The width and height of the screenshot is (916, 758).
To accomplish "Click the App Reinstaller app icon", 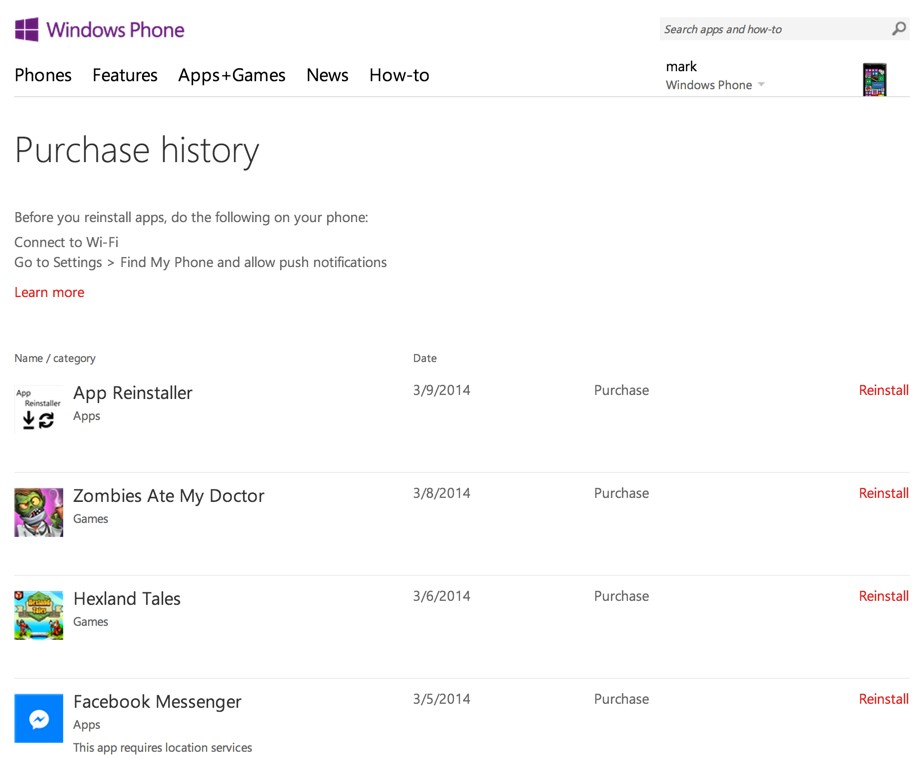I will [39, 409].
